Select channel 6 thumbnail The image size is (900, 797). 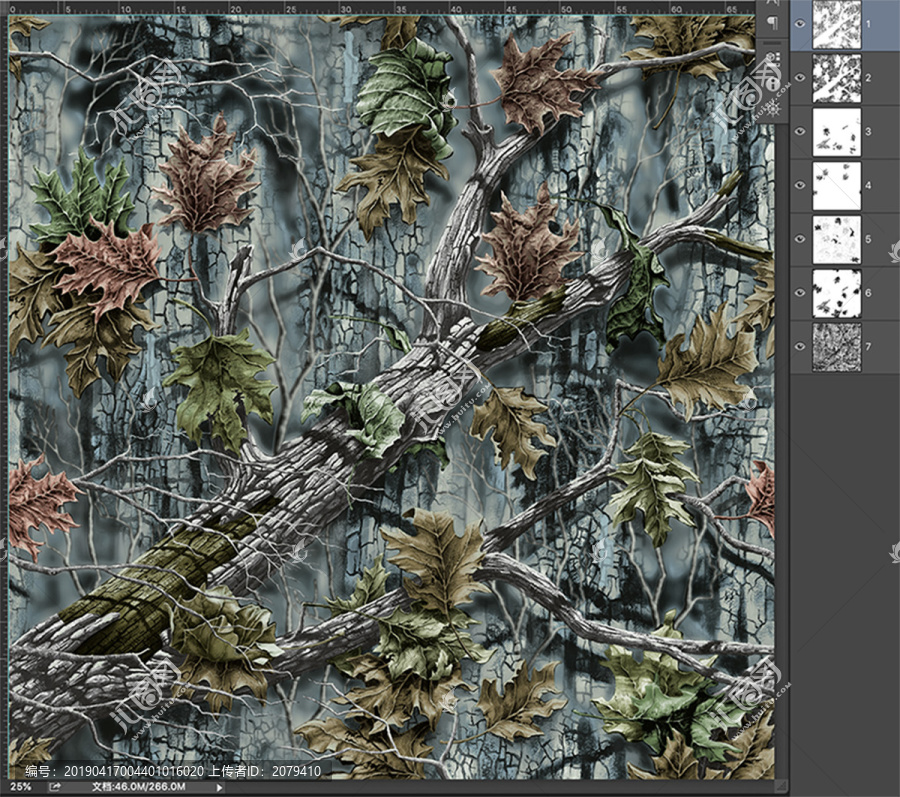pos(837,293)
